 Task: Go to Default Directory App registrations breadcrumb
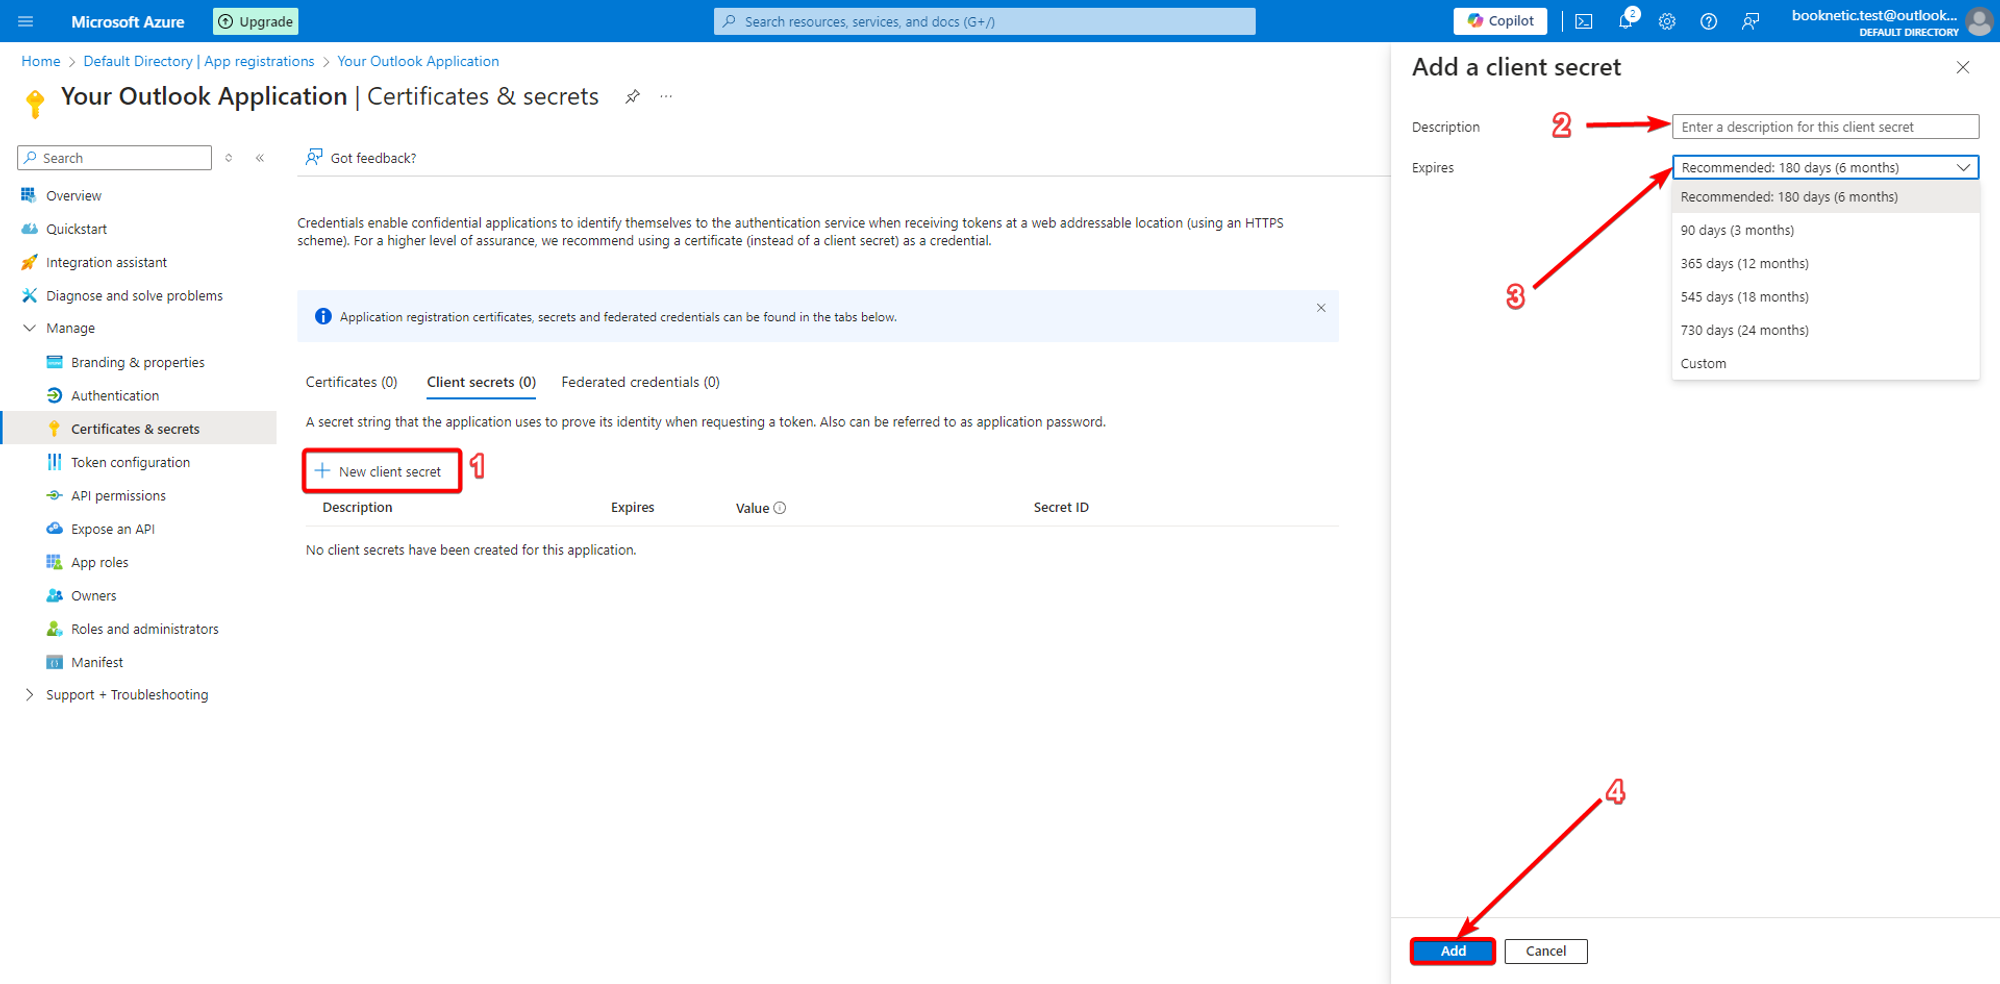(199, 61)
